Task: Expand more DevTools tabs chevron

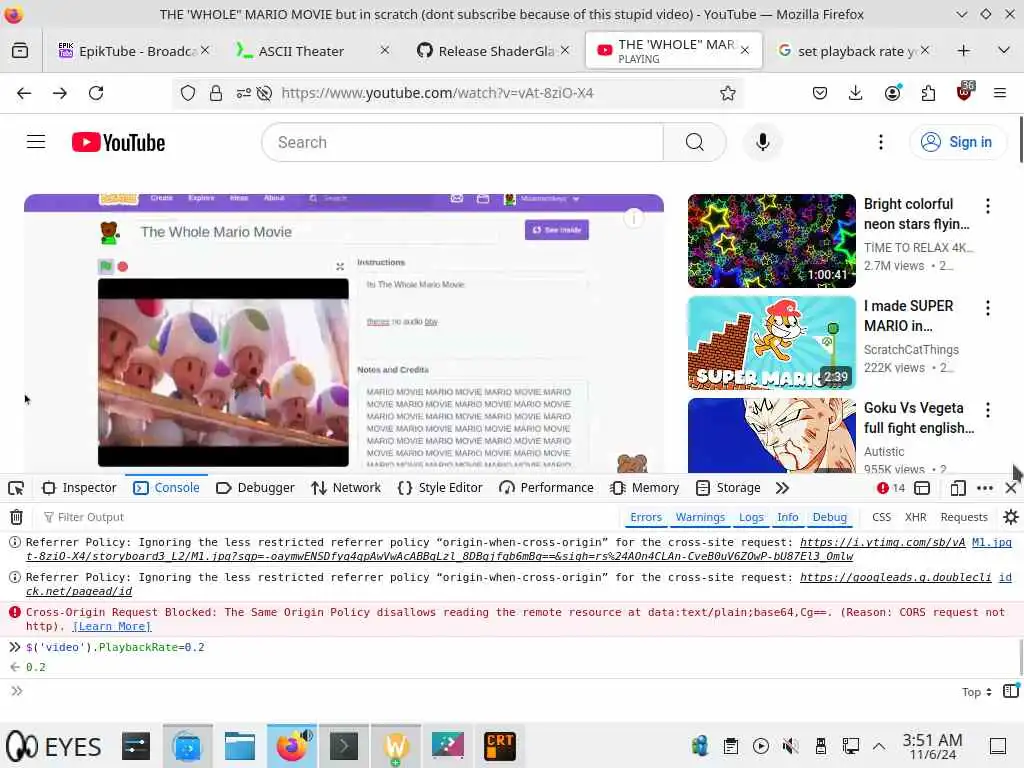Action: [782, 488]
